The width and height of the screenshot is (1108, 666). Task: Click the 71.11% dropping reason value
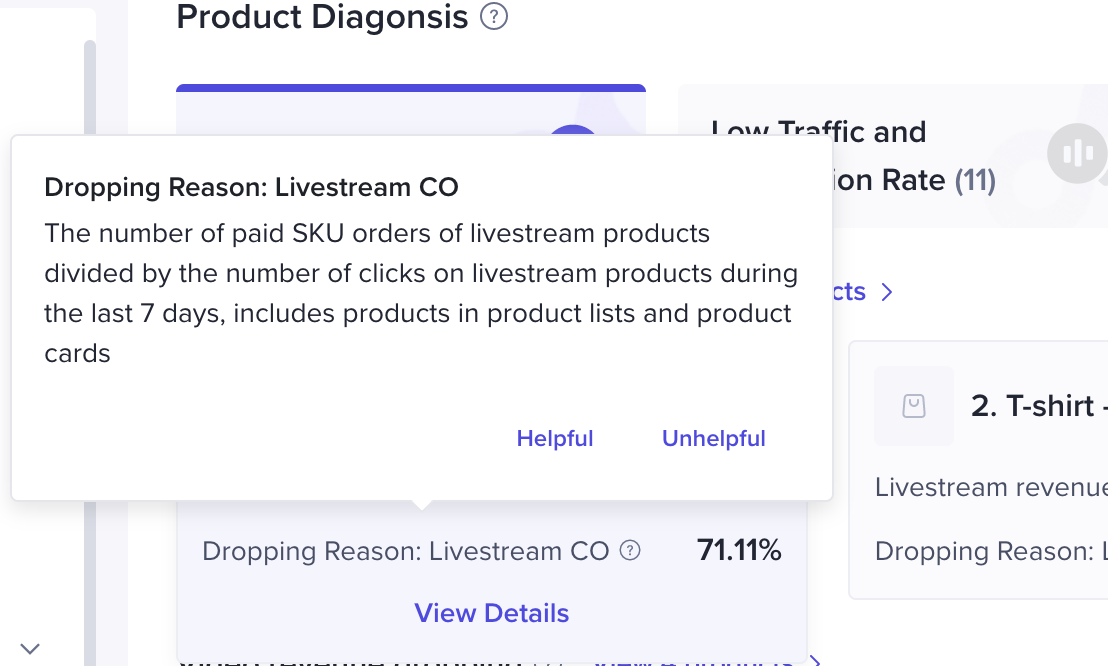point(739,550)
